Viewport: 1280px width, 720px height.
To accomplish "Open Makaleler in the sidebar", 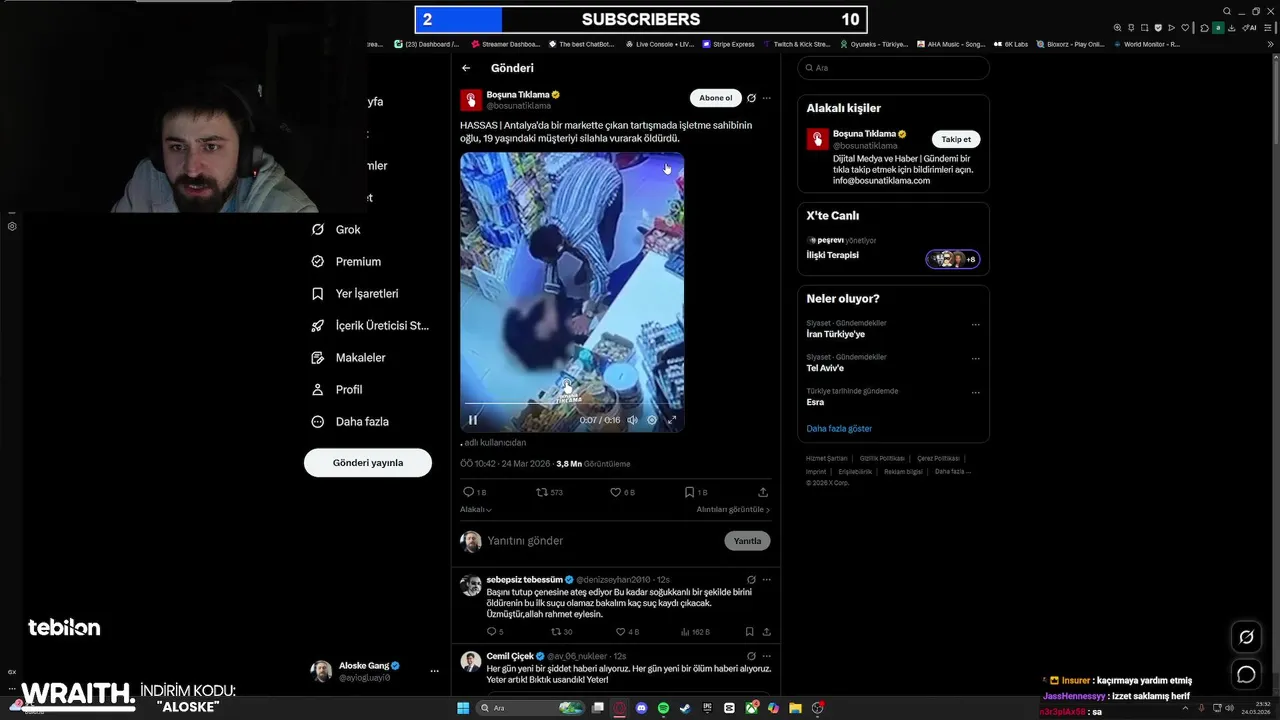I will 348,357.
